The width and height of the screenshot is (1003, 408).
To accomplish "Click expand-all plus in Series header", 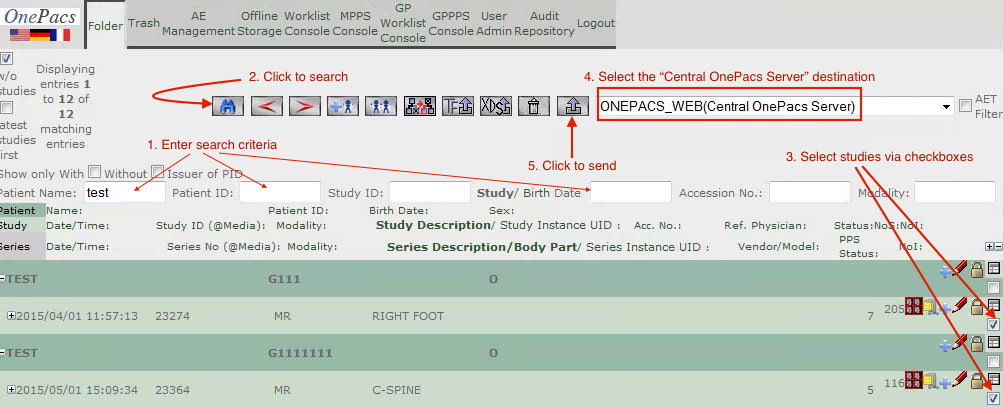I will click(x=990, y=247).
